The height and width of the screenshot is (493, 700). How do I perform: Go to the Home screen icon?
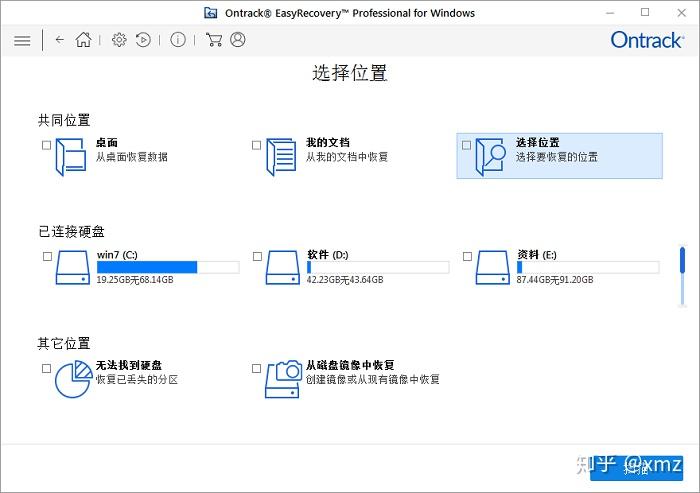point(83,40)
